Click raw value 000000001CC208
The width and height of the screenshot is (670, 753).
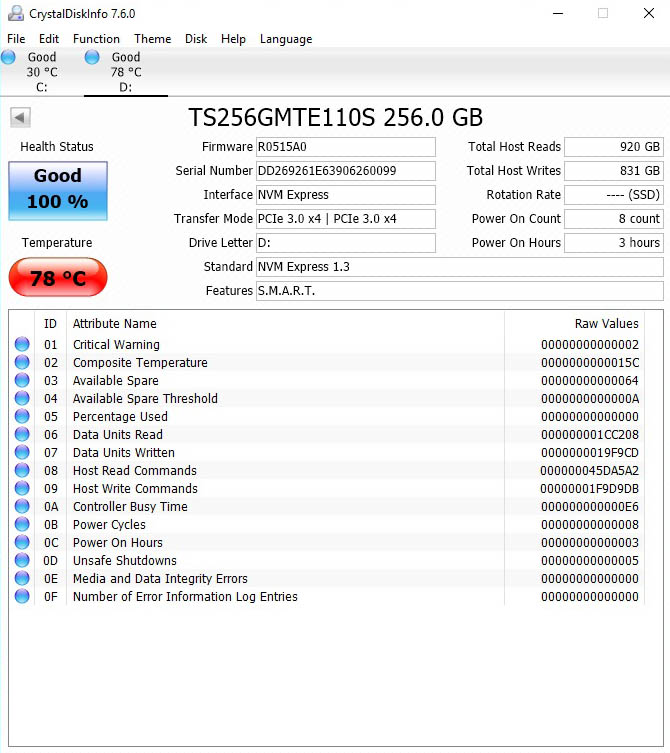click(590, 435)
